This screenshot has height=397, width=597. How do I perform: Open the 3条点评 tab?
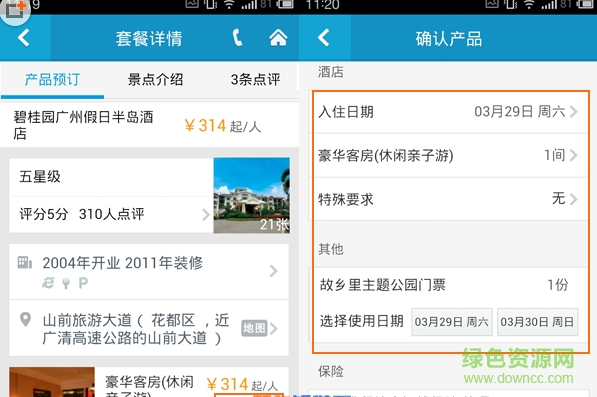[255, 80]
